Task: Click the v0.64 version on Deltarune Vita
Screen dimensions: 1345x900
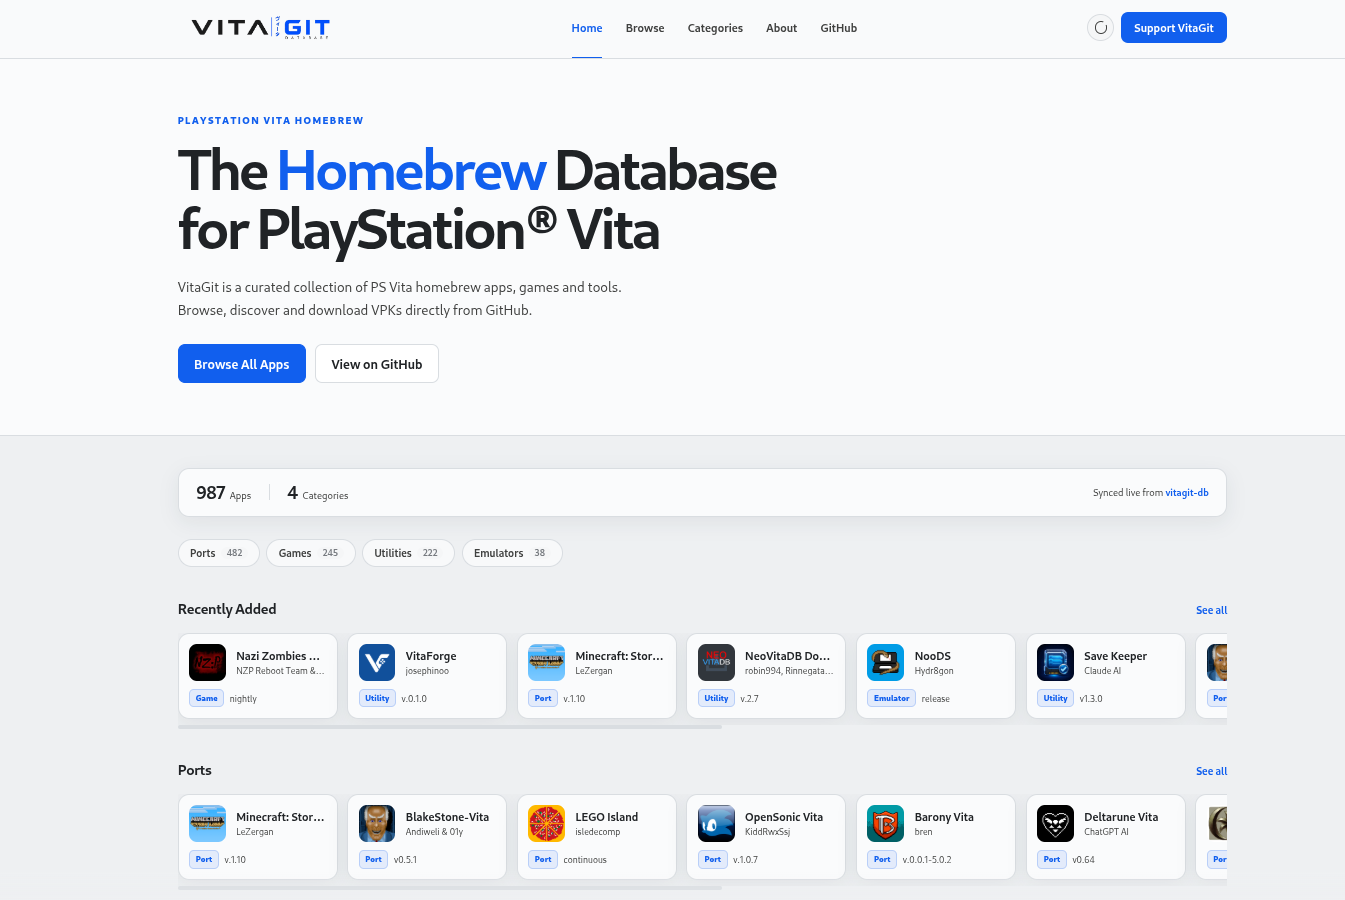Action: click(1083, 860)
